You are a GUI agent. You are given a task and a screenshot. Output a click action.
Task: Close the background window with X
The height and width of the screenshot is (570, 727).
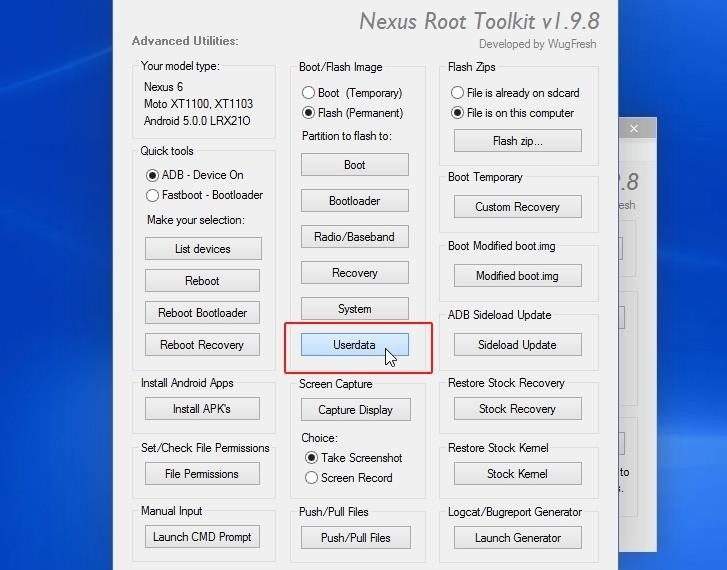tap(634, 128)
